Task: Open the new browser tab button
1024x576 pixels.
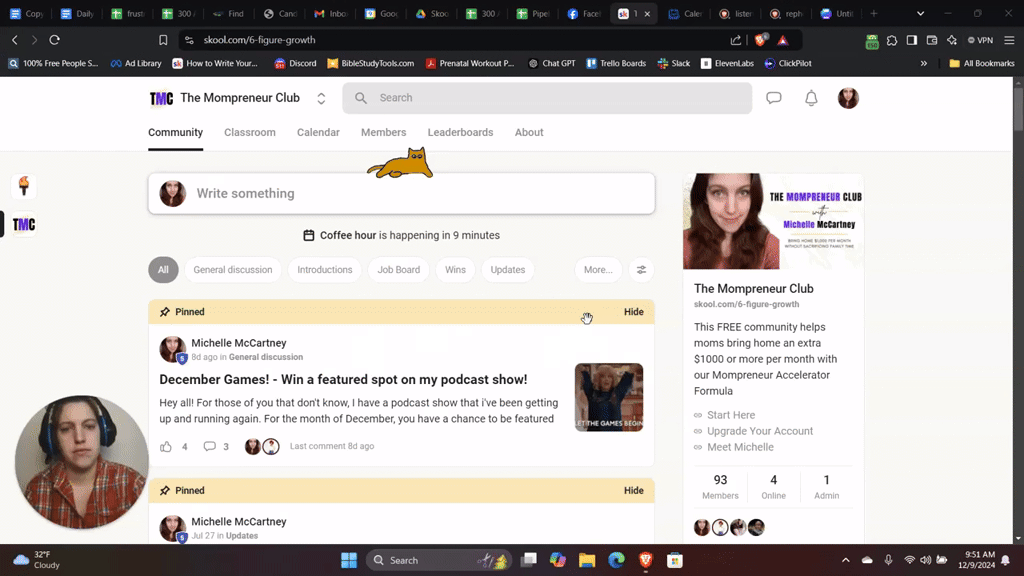Action: (874, 13)
